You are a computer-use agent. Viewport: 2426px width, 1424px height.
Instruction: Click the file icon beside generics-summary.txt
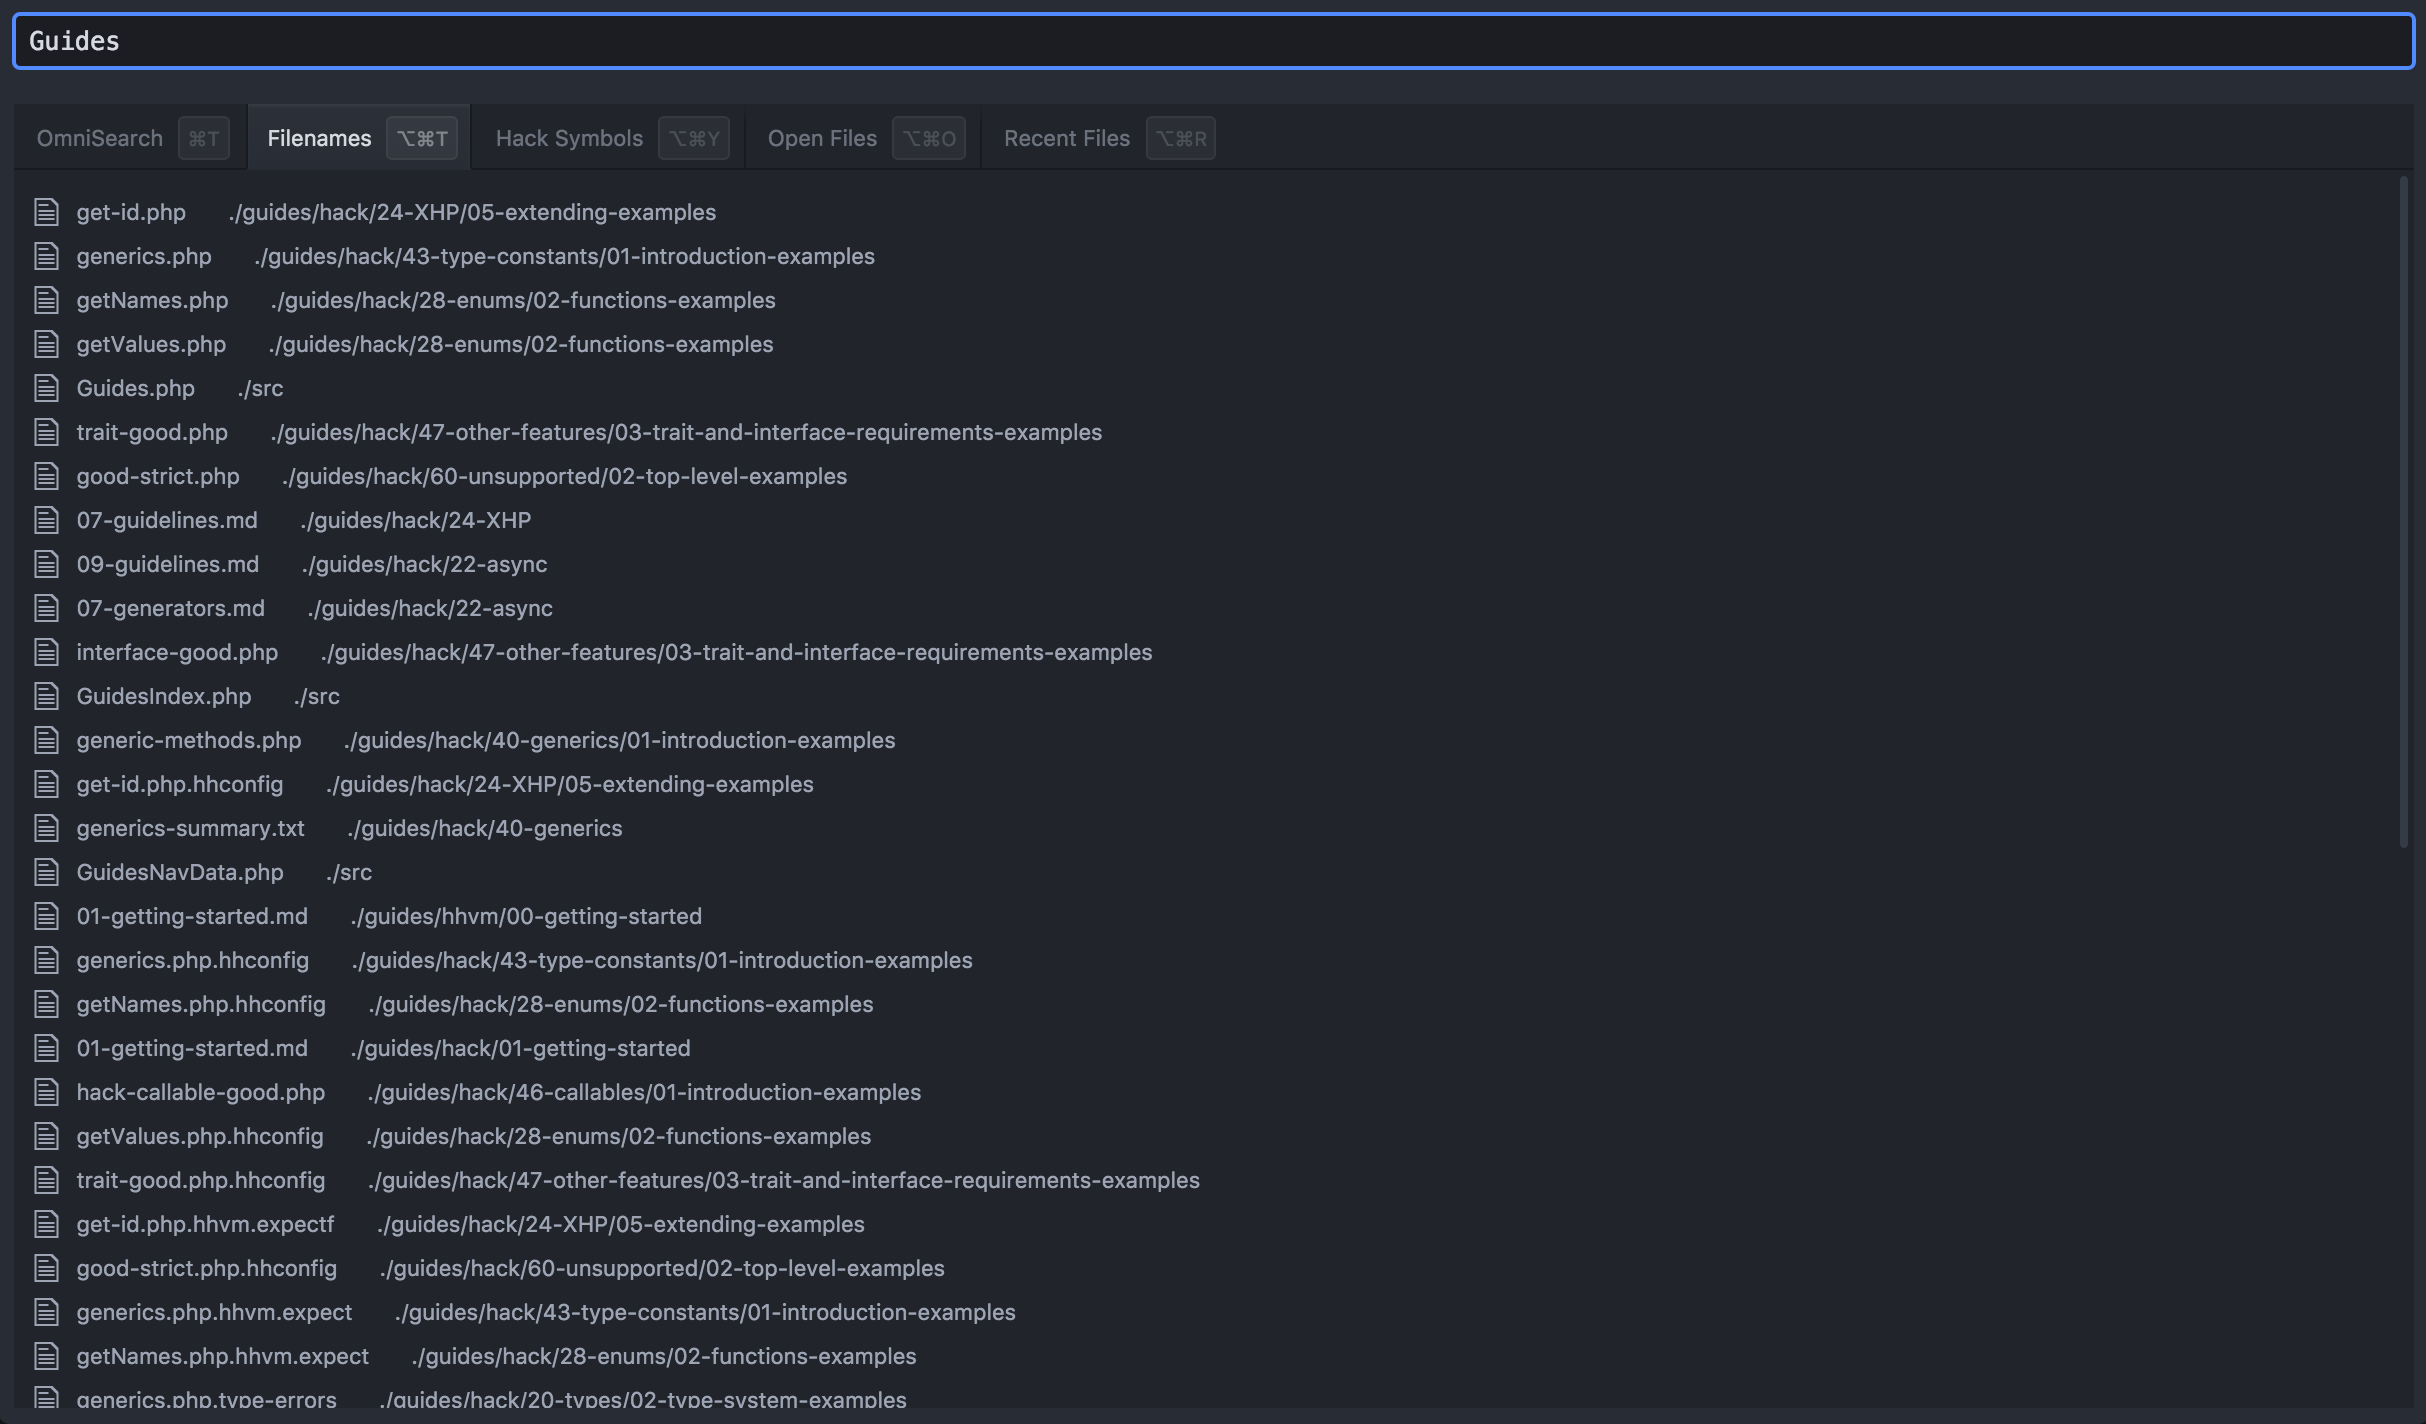click(x=46, y=827)
